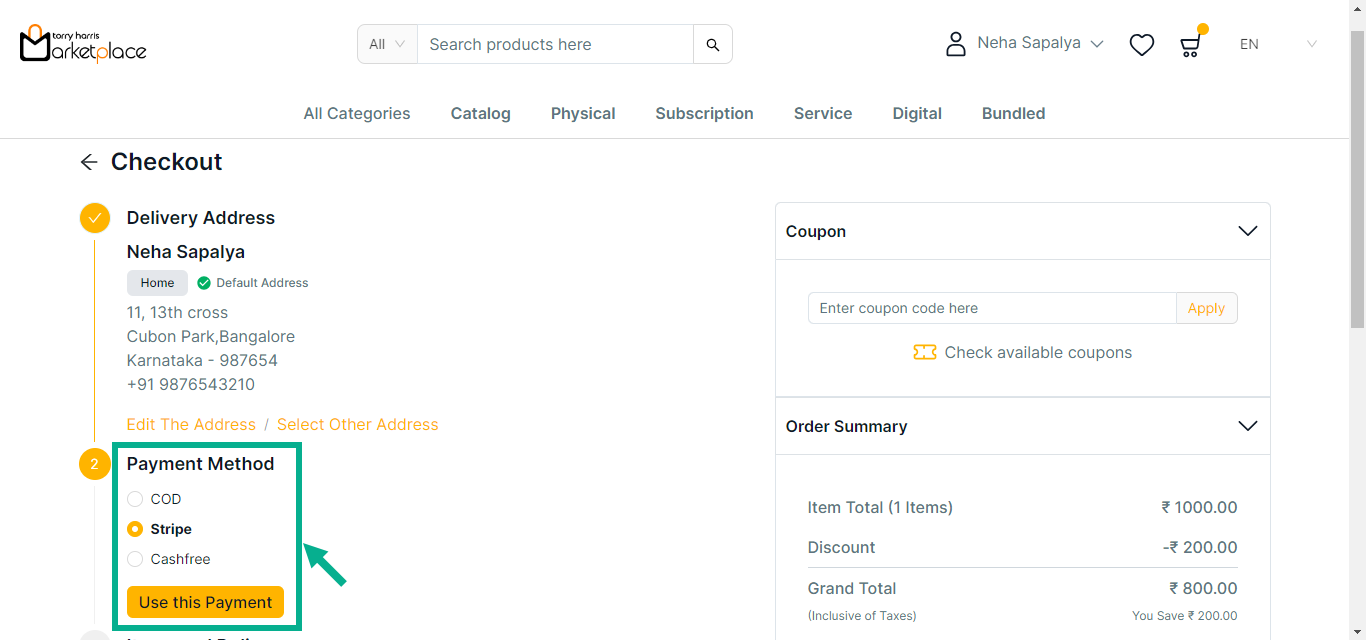Click the back arrow beside Checkout
Viewport: 1366px width, 640px height.
click(x=89, y=162)
